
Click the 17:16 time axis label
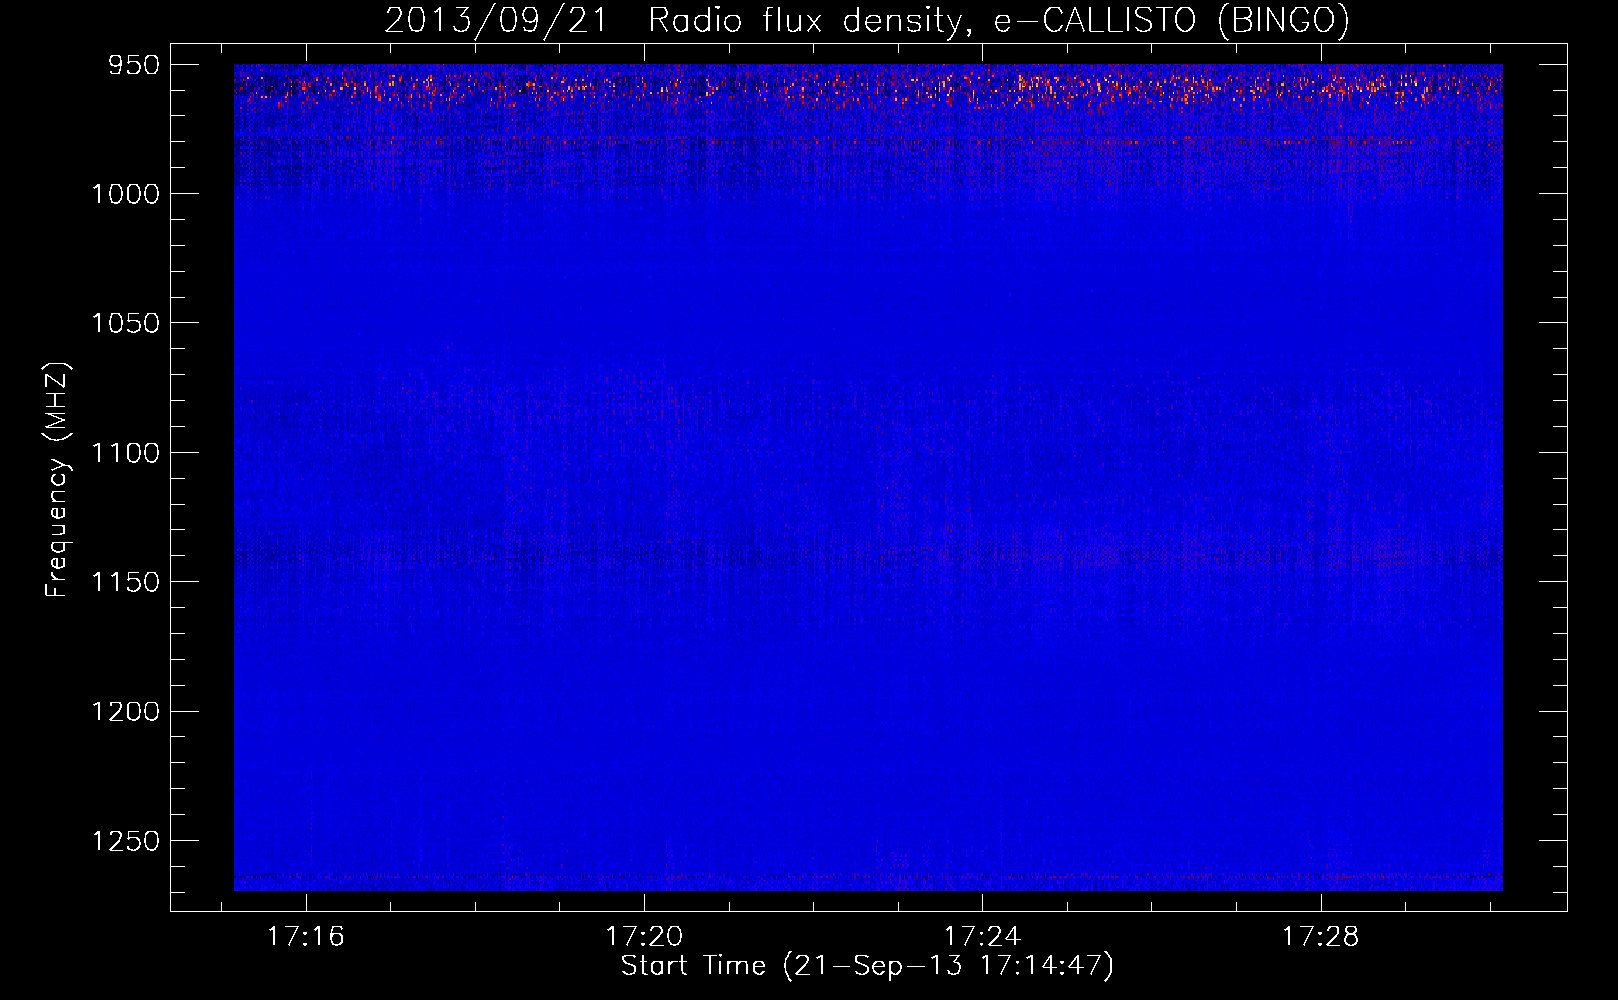tap(306, 936)
